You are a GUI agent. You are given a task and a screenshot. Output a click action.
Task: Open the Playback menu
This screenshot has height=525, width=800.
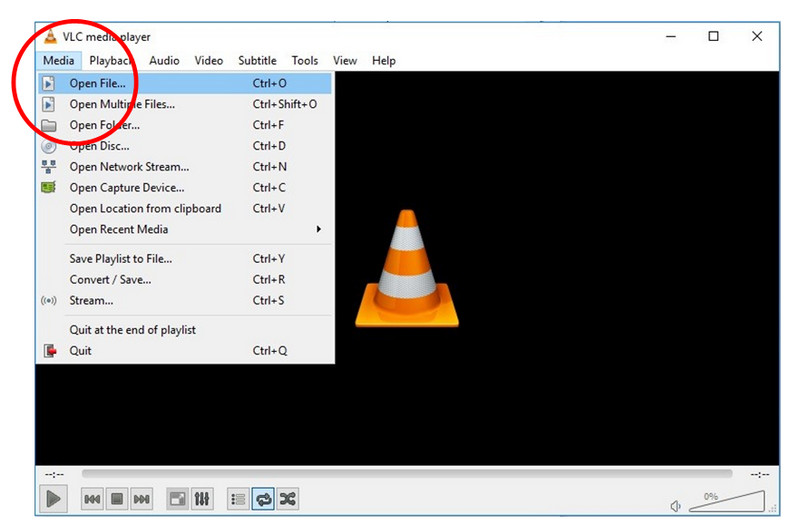coord(110,61)
